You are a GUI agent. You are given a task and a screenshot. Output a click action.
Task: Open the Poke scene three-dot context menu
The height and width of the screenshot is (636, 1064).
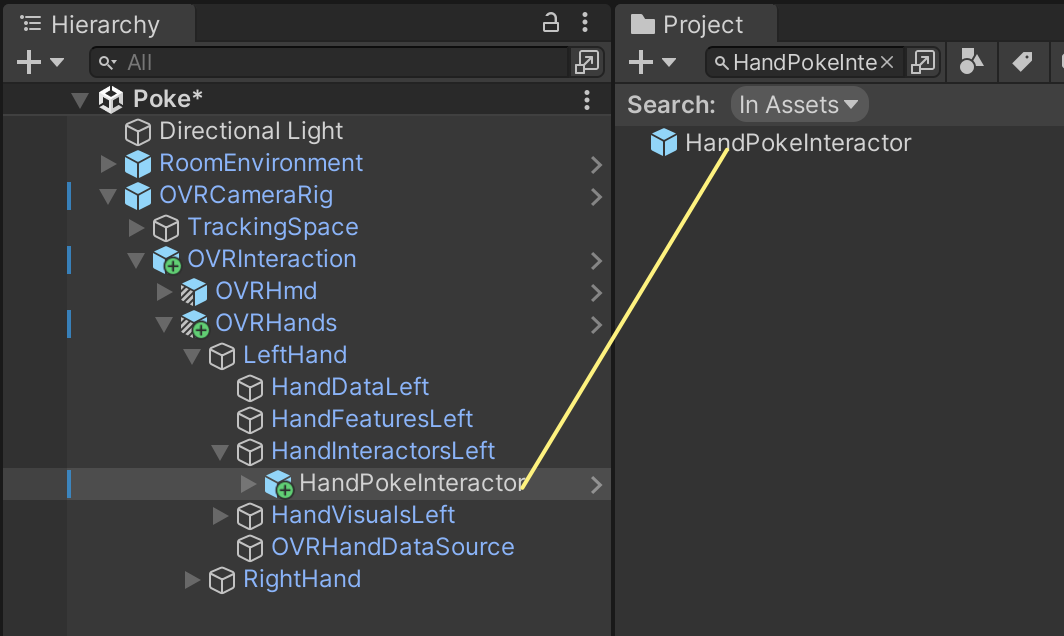587,100
